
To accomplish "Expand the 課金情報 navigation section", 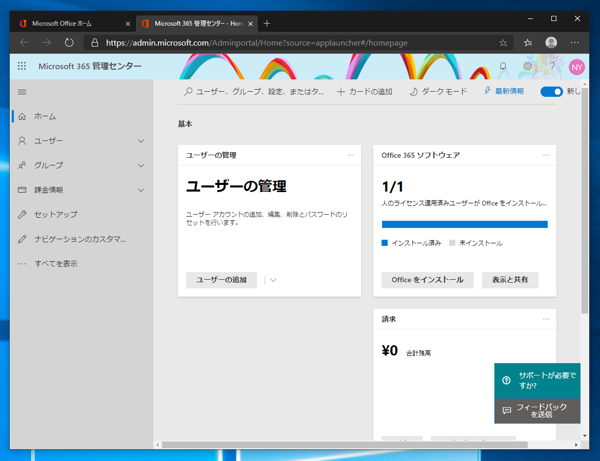I will click(x=141, y=190).
